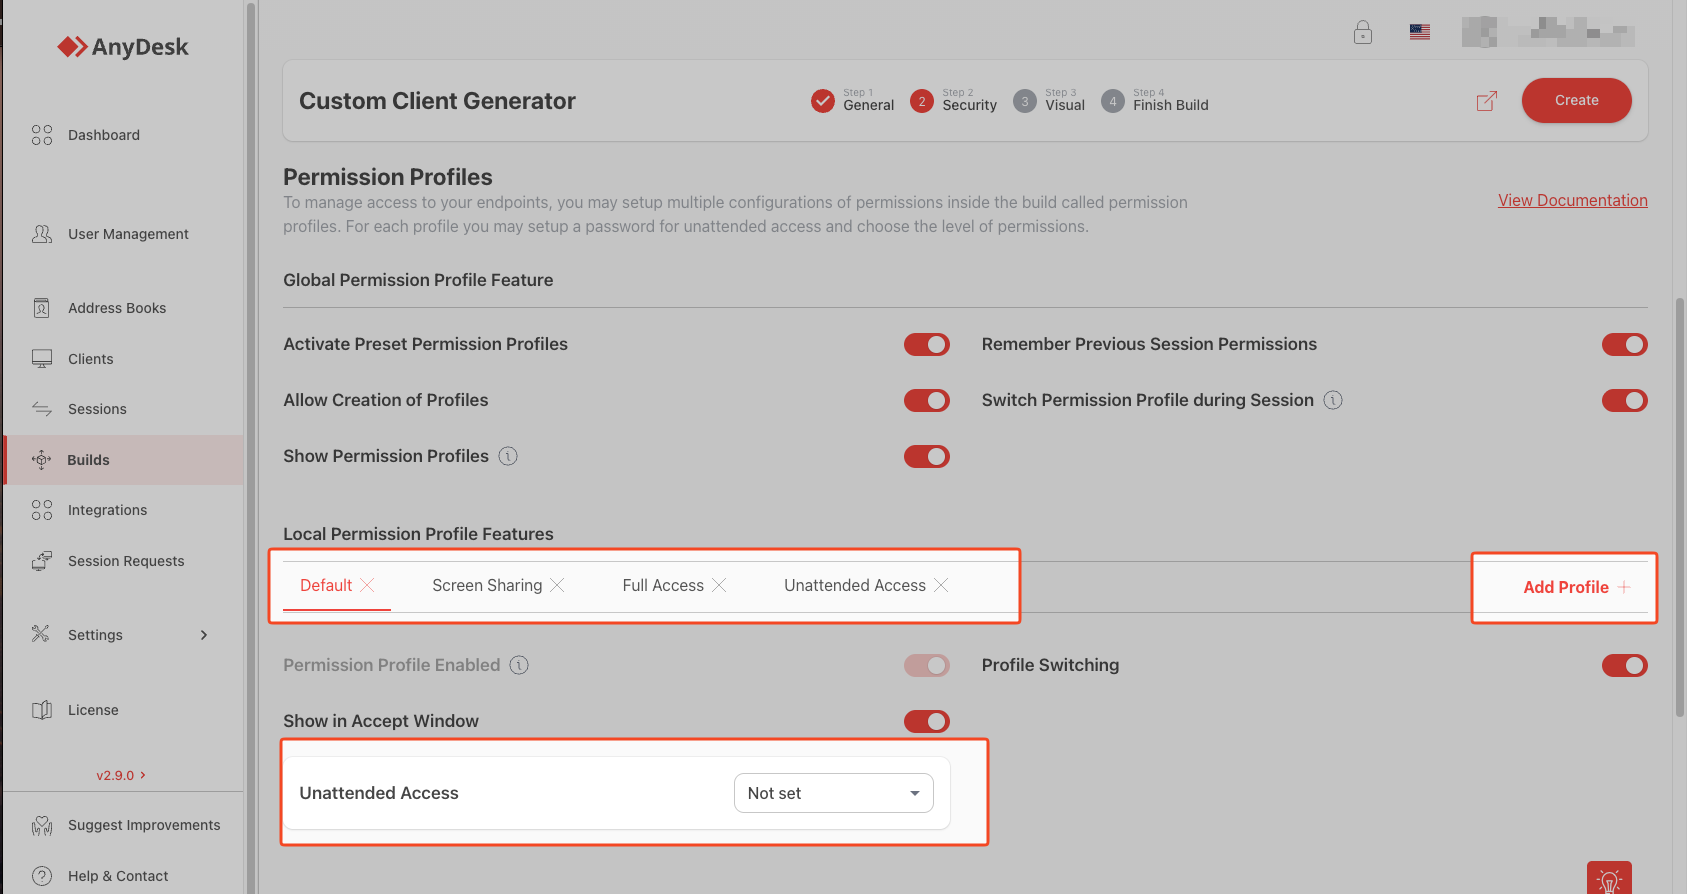The height and width of the screenshot is (894, 1687).
Task: Select the Unattended Access profile tab
Action: point(855,586)
